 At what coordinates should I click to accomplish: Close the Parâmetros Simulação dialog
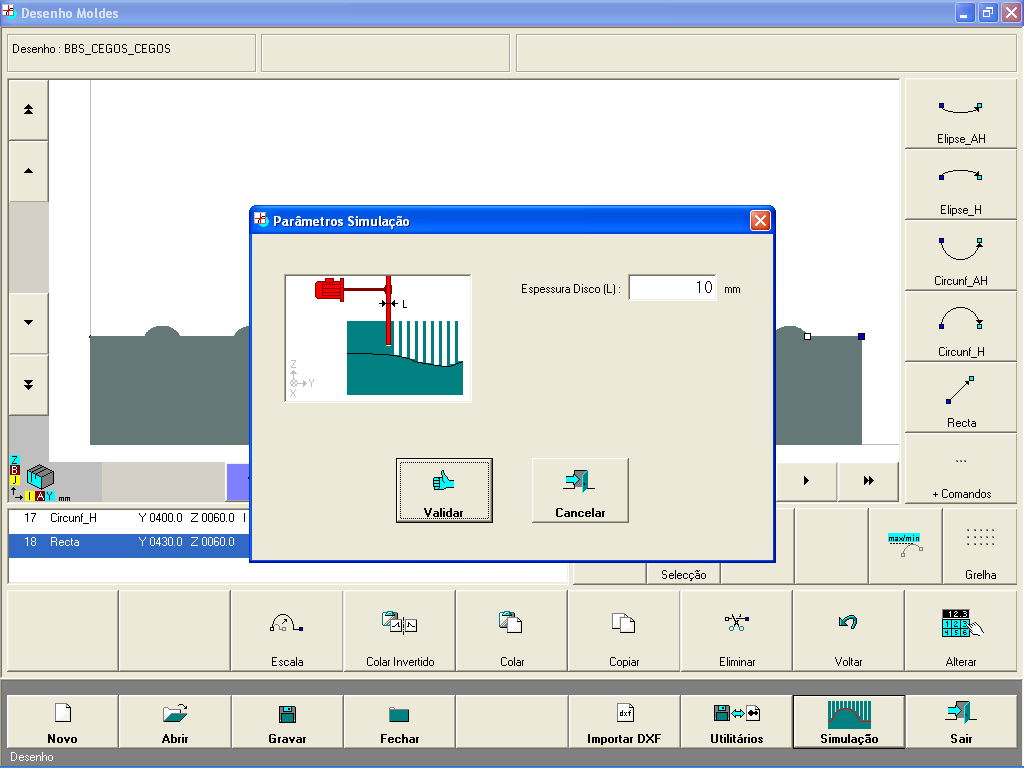[x=760, y=221]
